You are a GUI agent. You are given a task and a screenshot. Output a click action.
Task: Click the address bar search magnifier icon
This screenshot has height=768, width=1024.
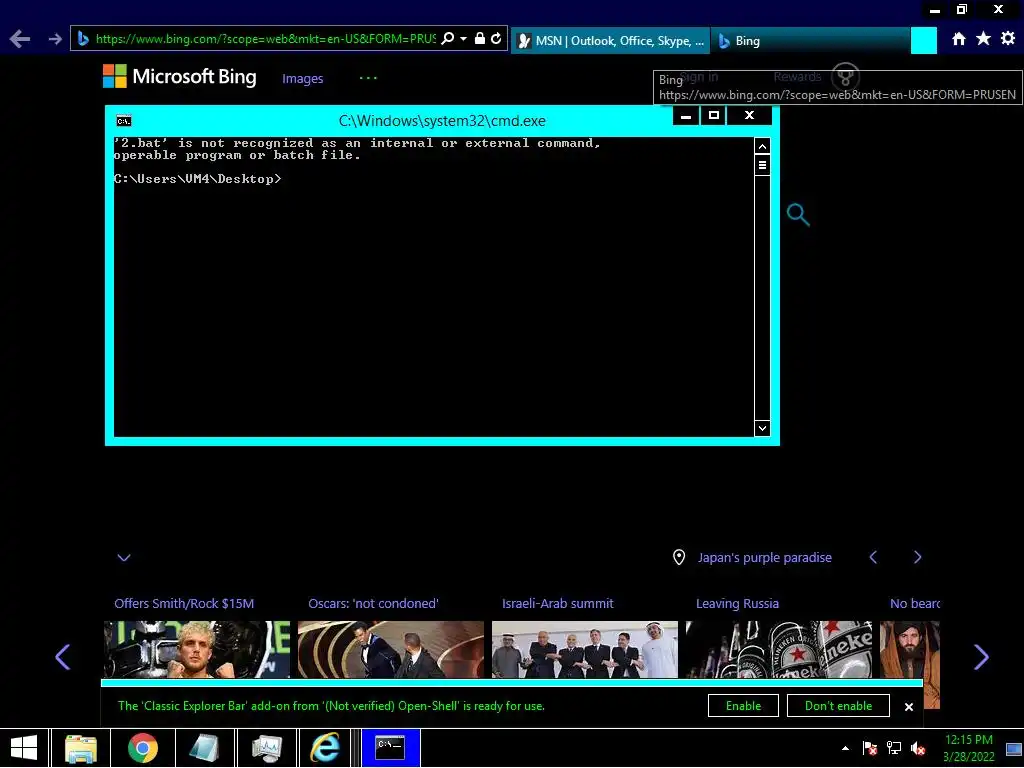[447, 39]
